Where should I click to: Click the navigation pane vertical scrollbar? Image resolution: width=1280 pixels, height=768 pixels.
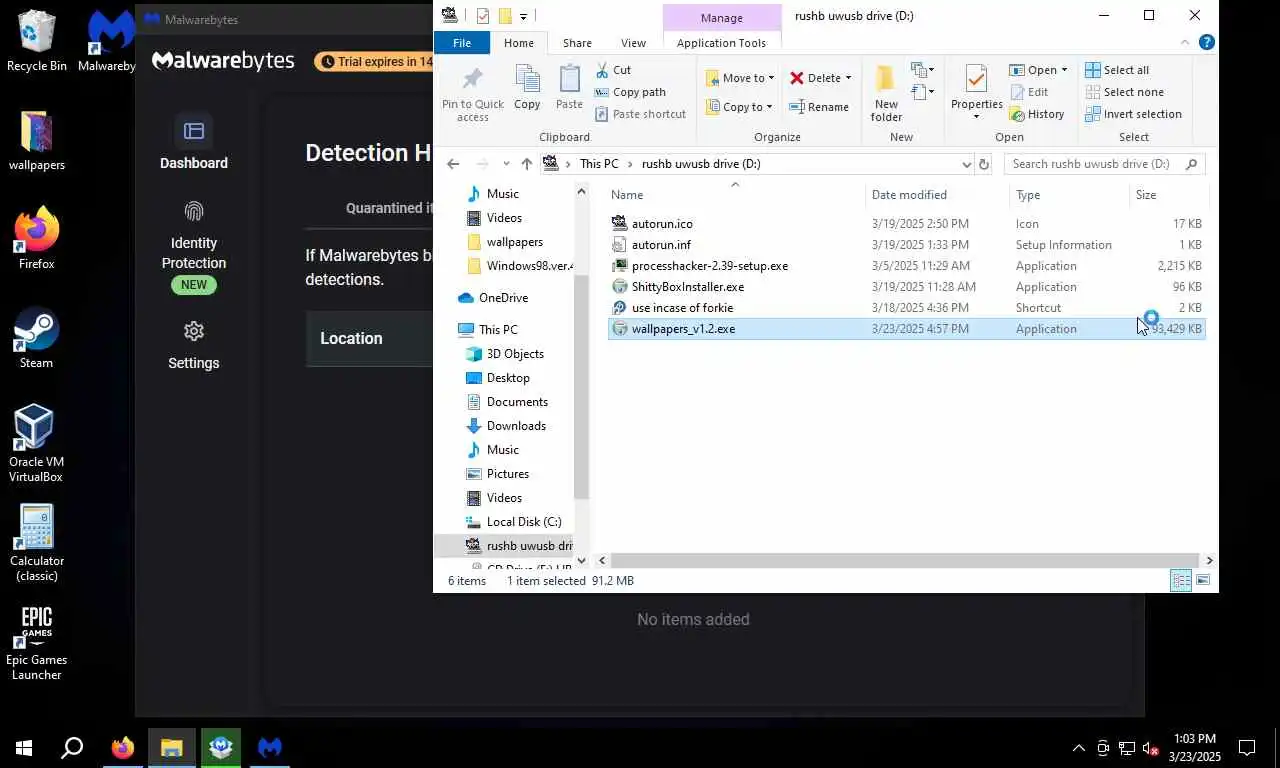(581, 385)
